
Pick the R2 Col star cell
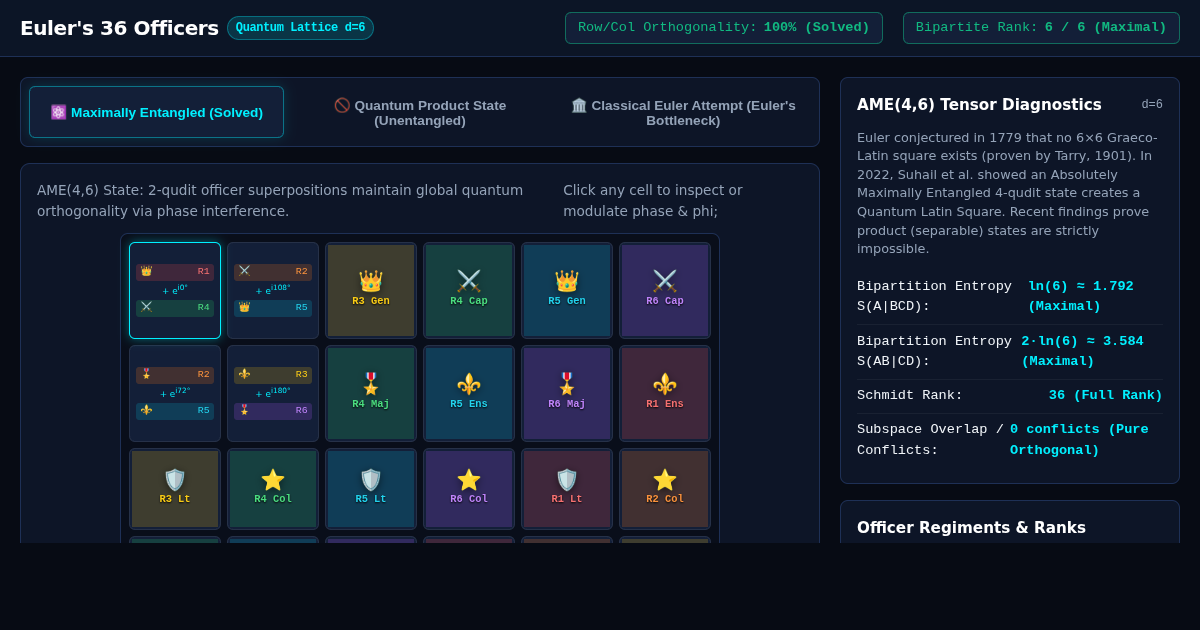665,489
